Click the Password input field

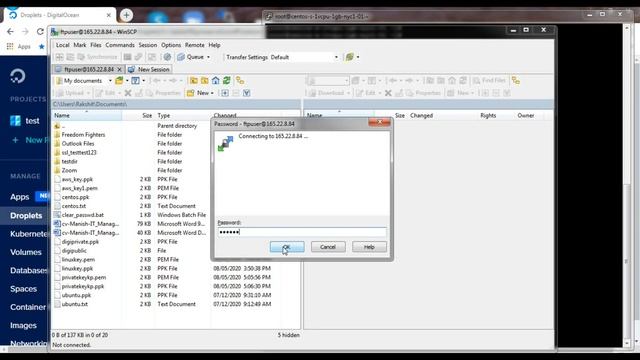(302, 232)
